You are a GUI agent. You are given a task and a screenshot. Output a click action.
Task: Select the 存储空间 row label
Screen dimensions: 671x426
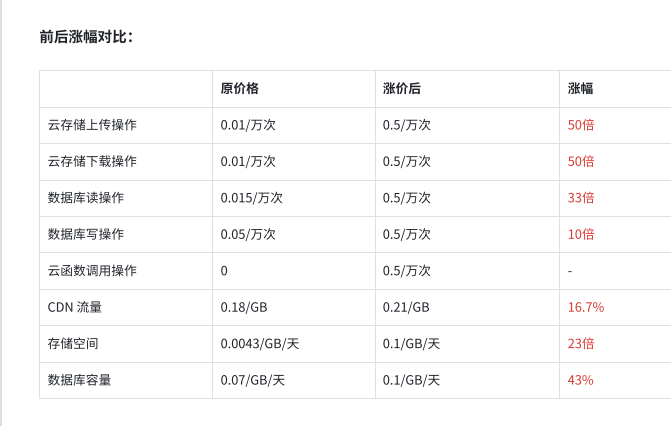coord(73,343)
